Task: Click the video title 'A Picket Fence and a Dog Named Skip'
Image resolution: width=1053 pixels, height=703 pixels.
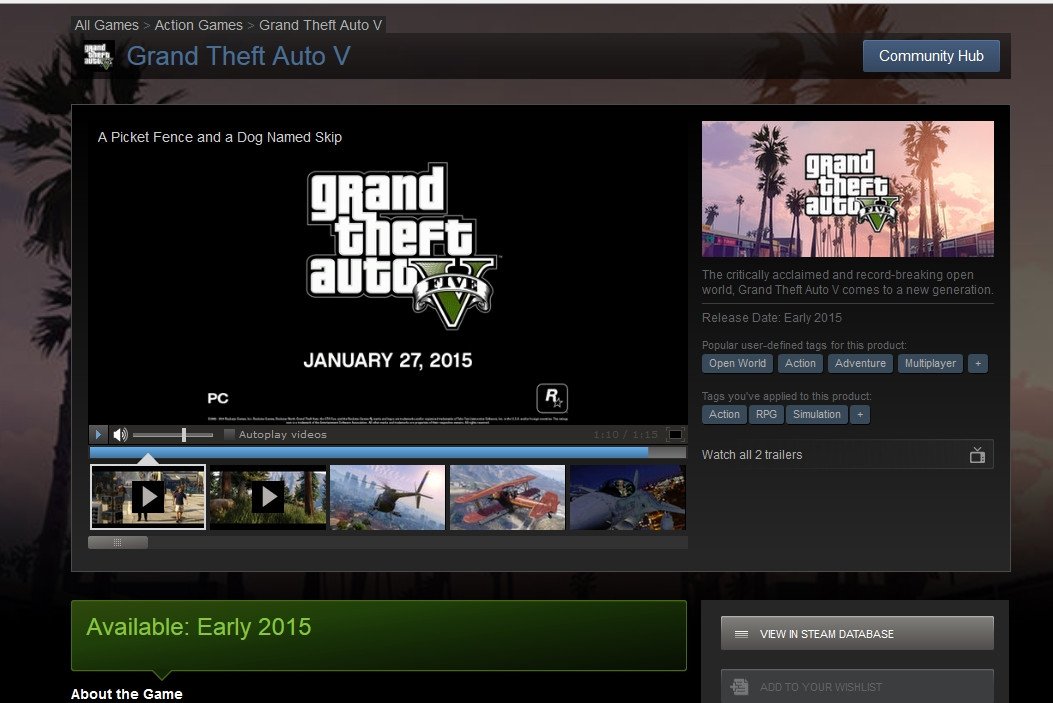Action: (220, 137)
